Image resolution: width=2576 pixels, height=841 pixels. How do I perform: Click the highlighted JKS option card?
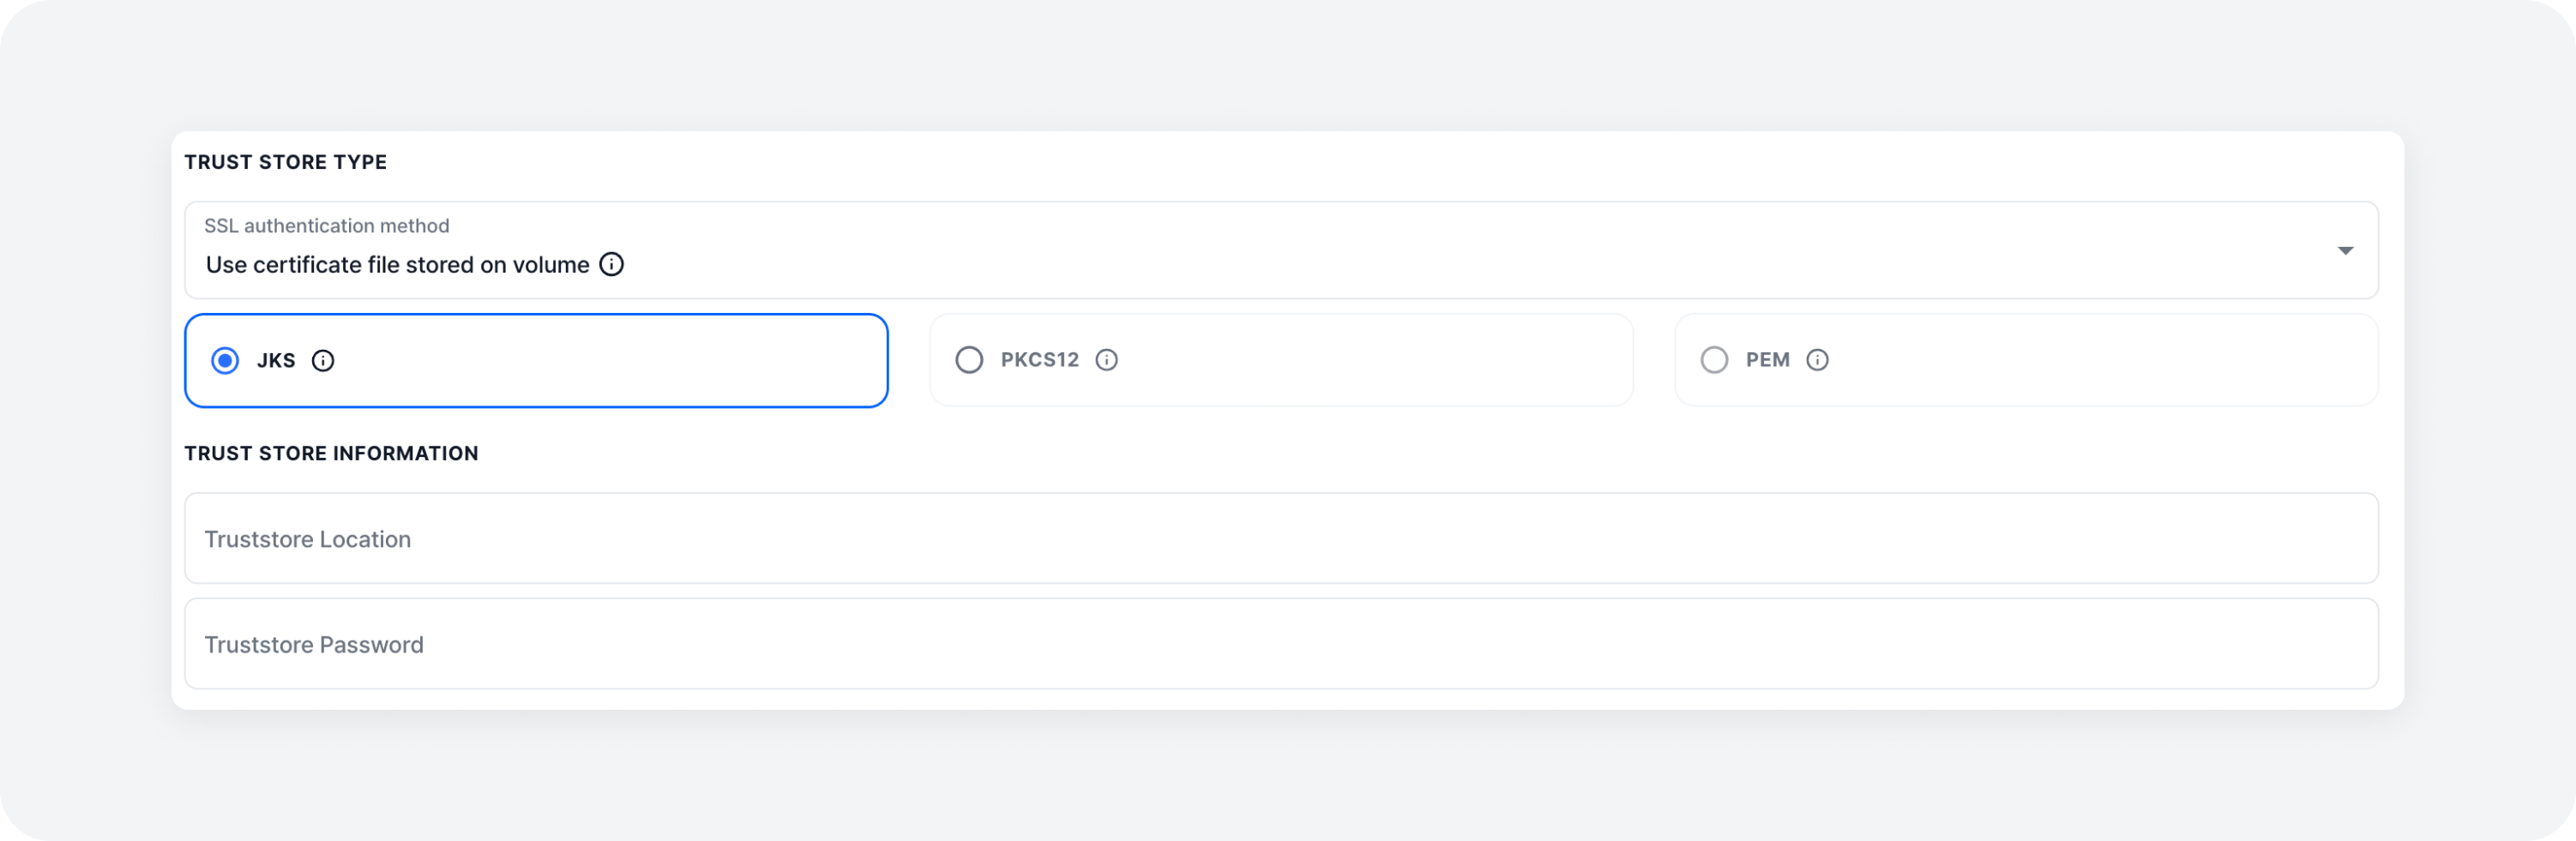point(536,360)
